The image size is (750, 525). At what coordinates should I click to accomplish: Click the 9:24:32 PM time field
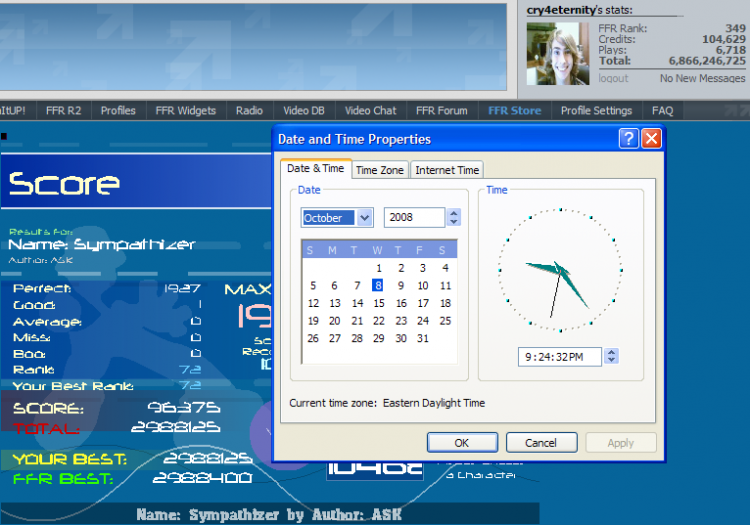coord(560,357)
